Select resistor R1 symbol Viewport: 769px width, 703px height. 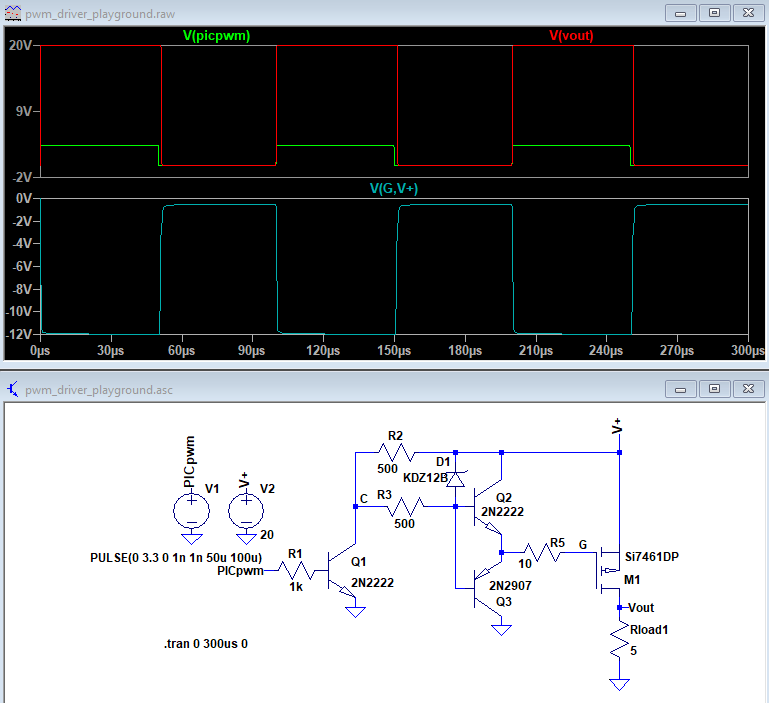(x=297, y=571)
